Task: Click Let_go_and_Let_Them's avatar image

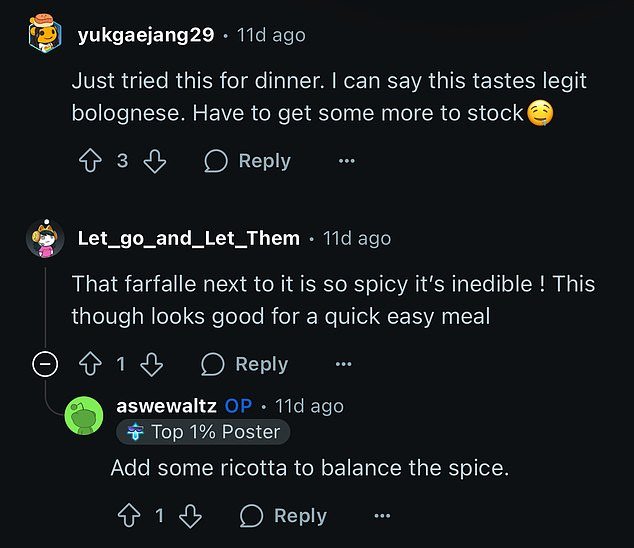Action: (45, 238)
